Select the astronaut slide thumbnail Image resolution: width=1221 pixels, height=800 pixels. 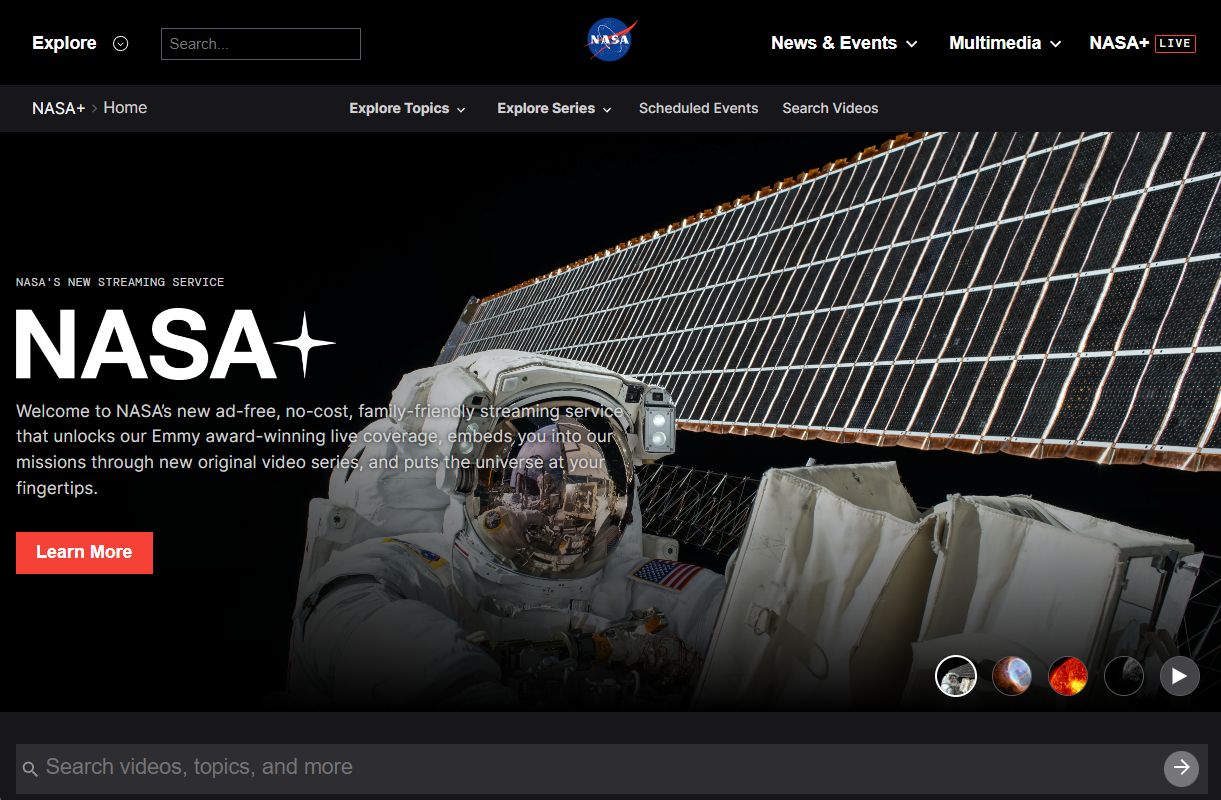tap(956, 676)
